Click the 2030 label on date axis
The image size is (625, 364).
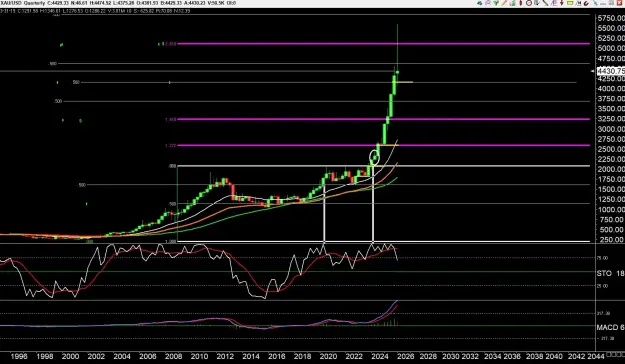click(451, 356)
